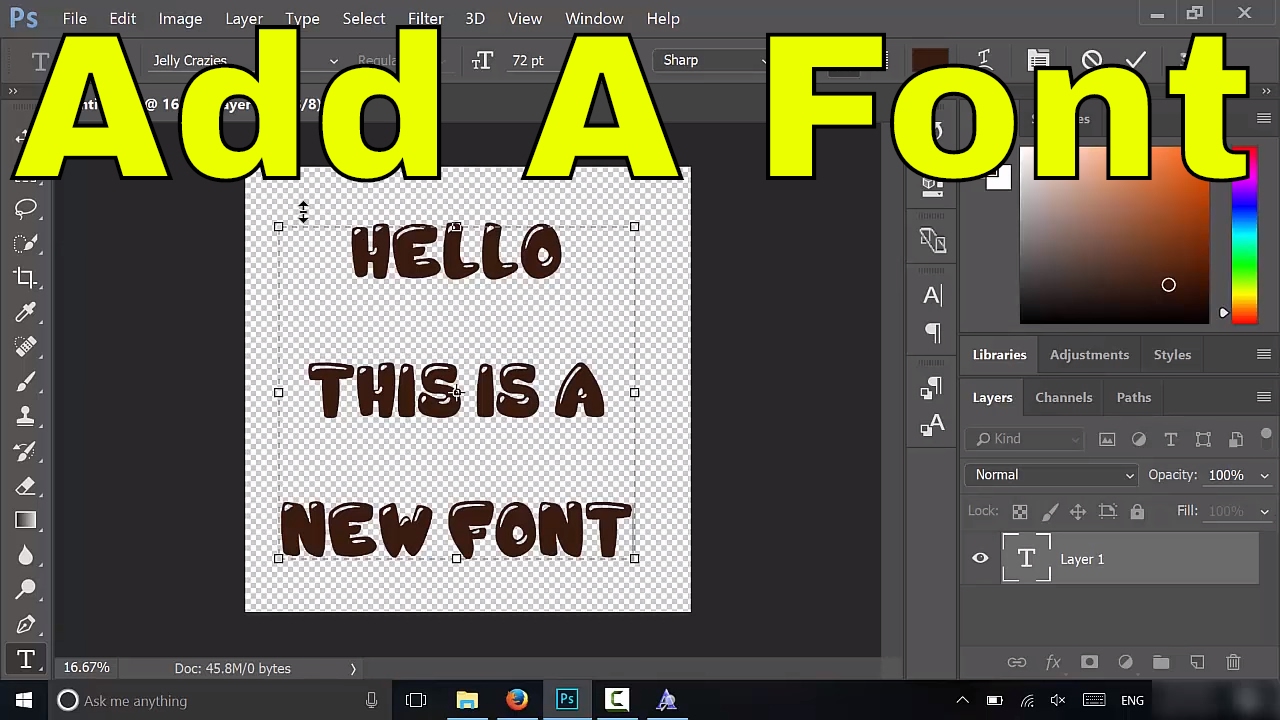Open the Filter menu
1280x720 pixels.
425,18
